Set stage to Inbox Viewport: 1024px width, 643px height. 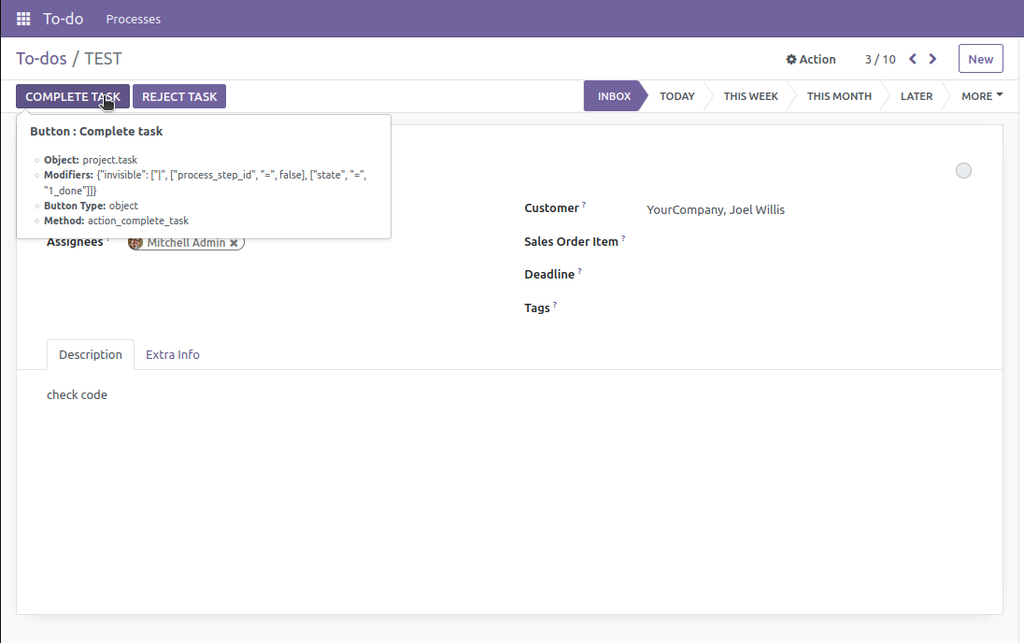click(x=614, y=96)
